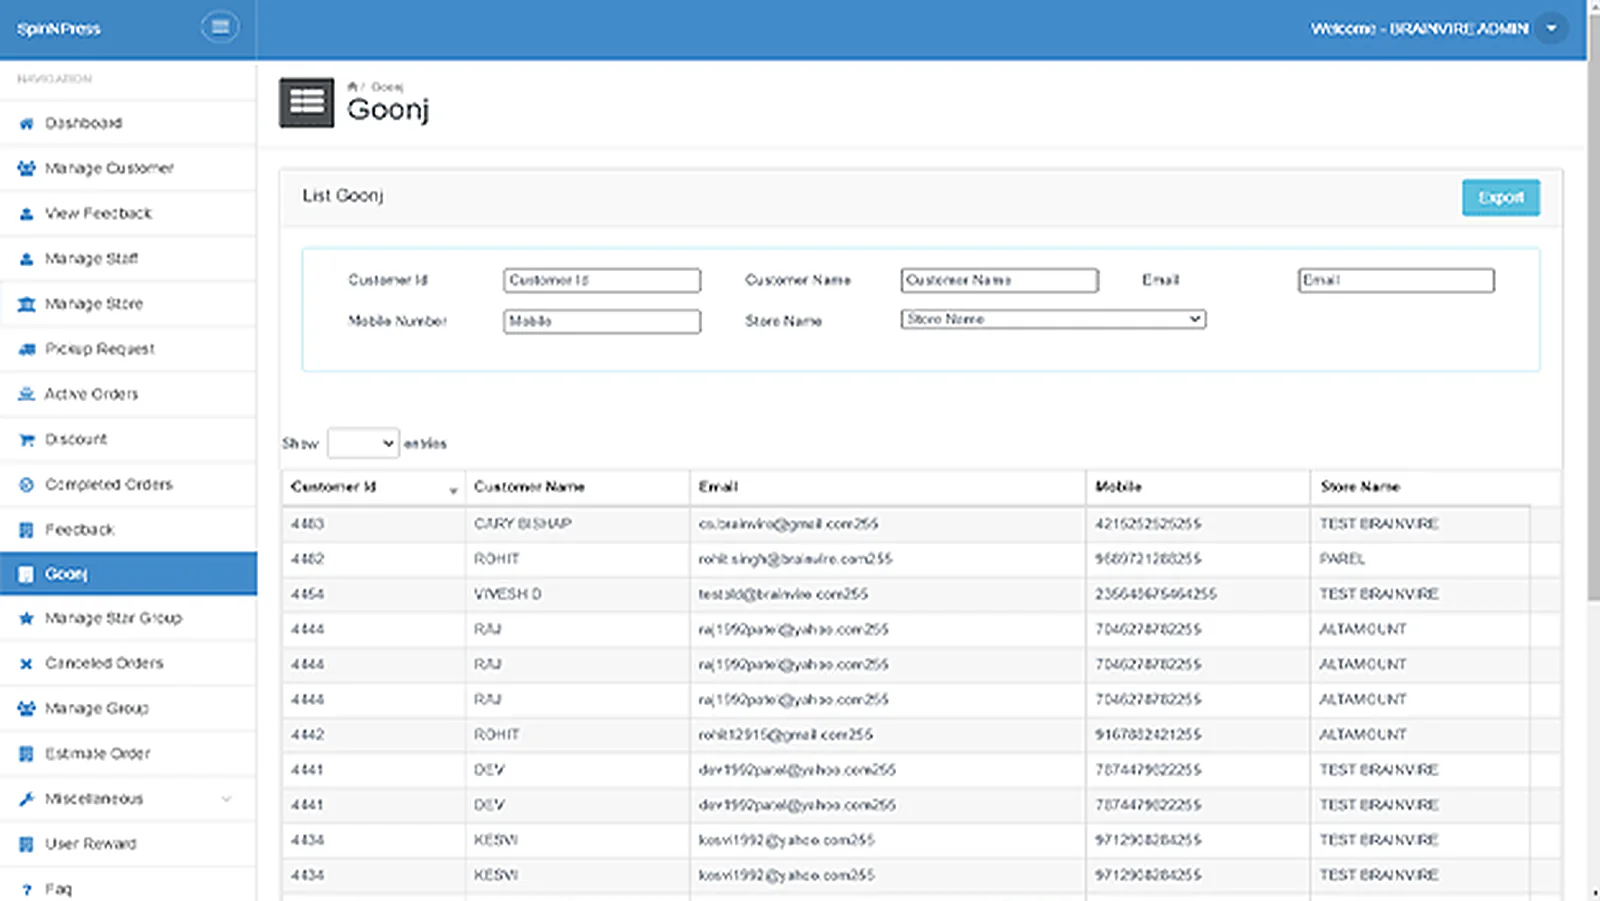Open the Estimate Order menu item

128,753
